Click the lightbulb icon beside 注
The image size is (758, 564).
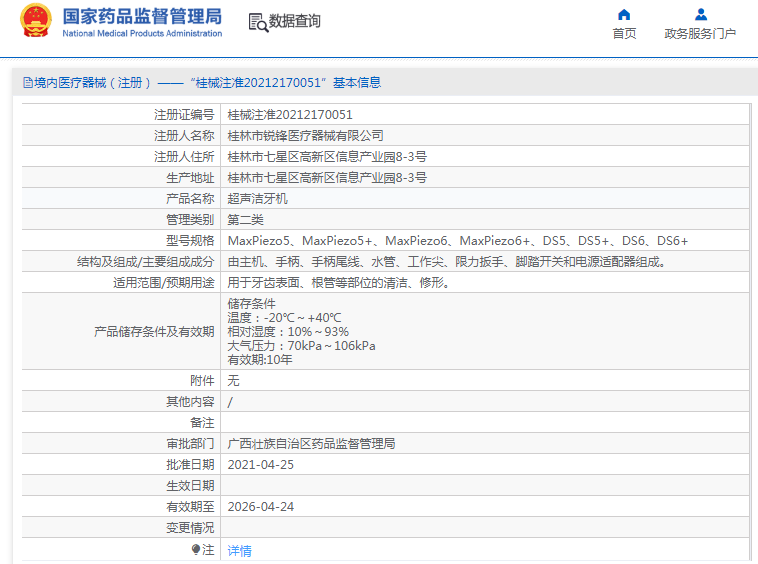[196, 550]
